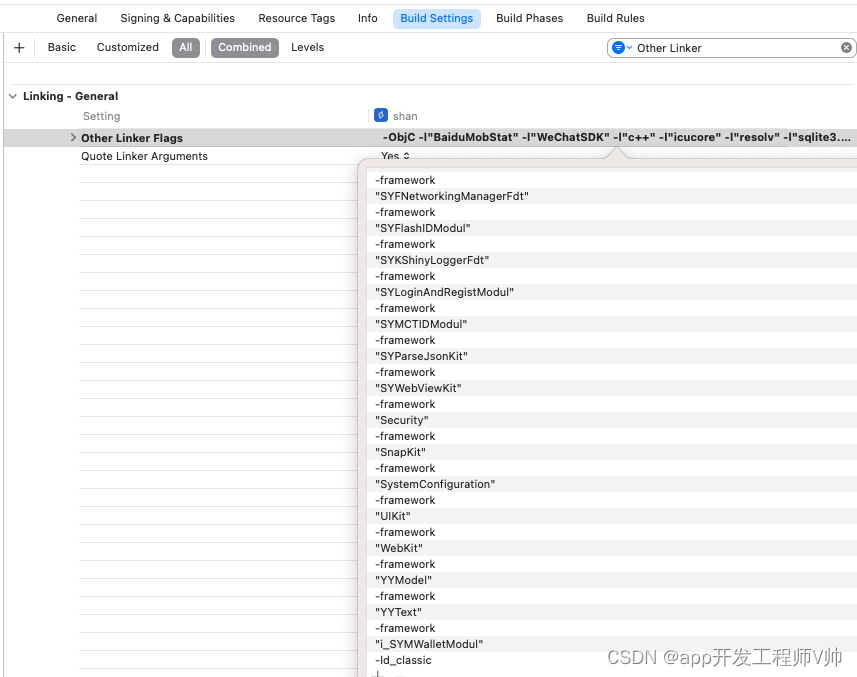Screen dimensions: 857x677
Task: Click the shan column header label
Action: point(405,116)
